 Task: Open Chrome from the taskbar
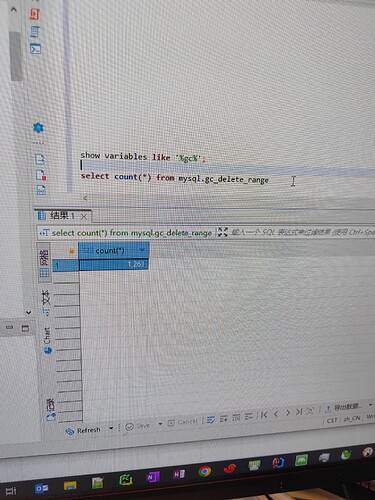205,471
